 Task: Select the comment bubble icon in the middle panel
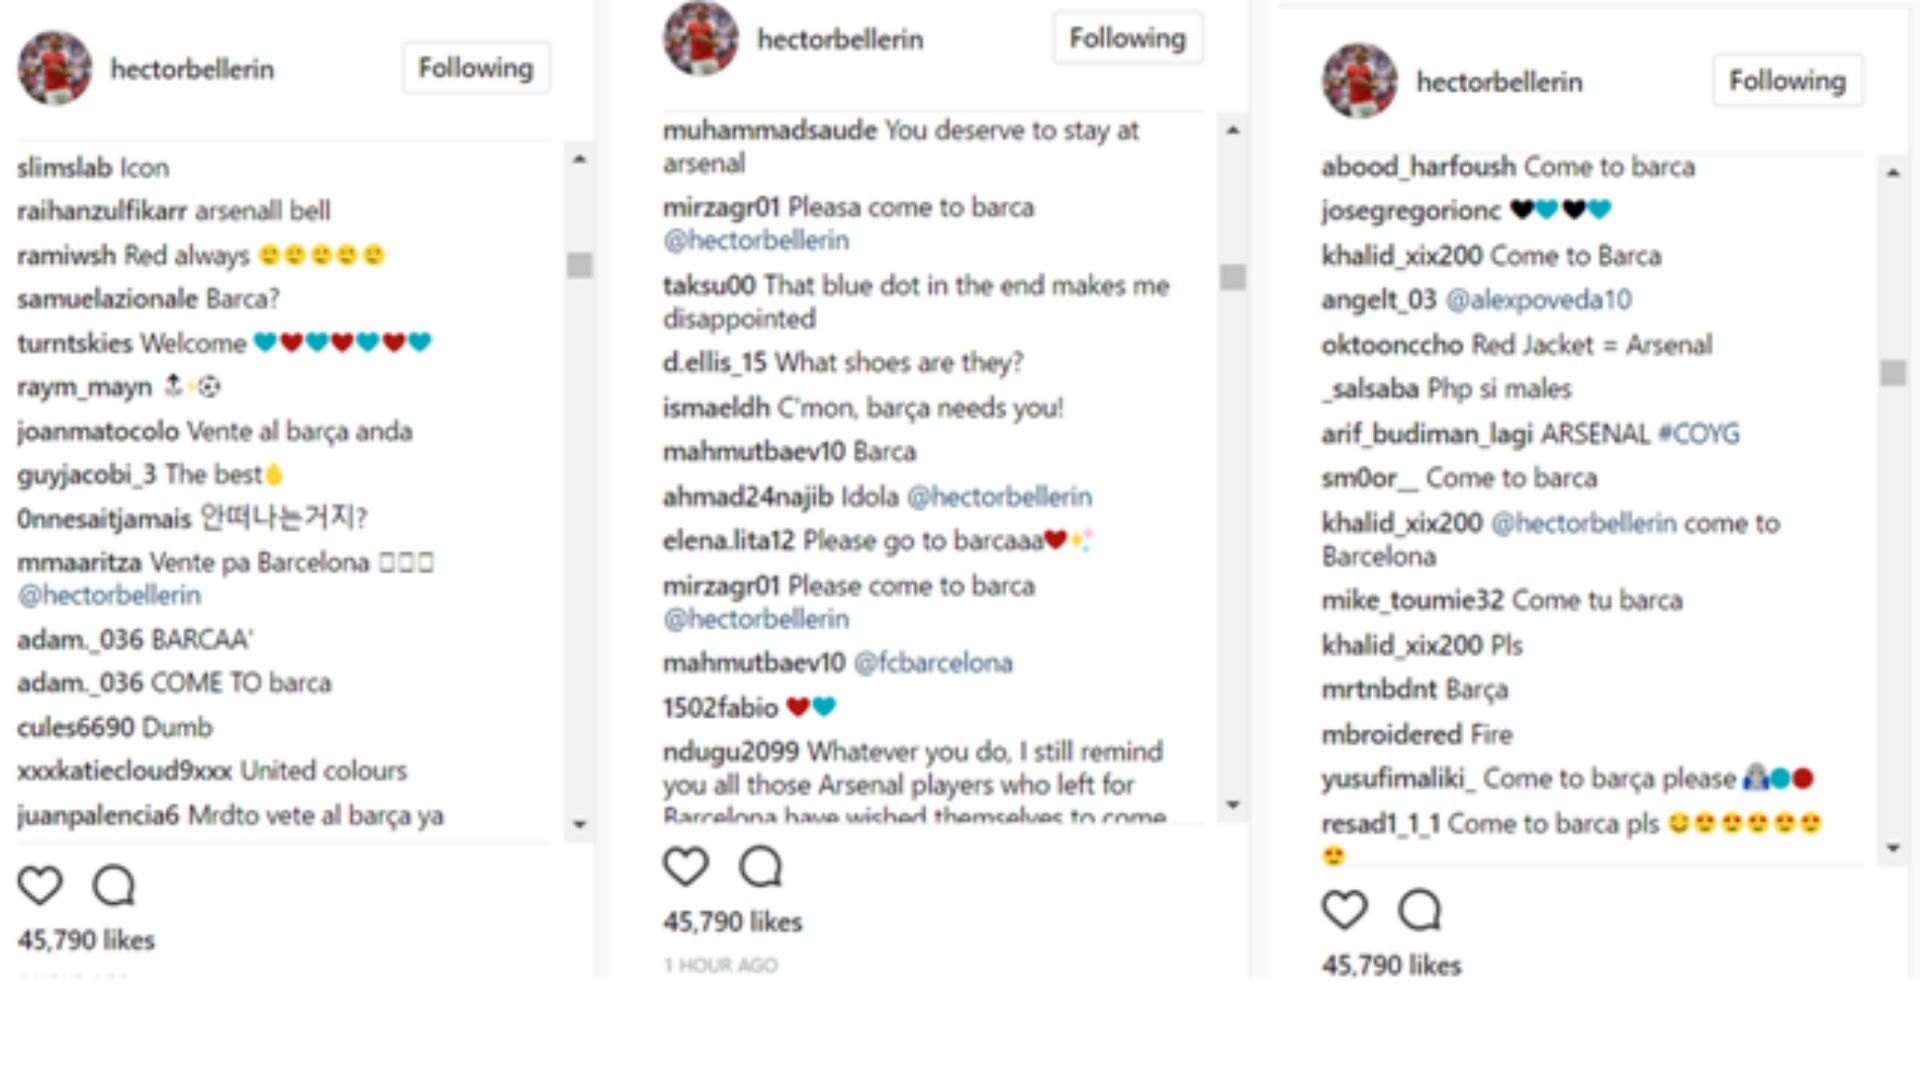(761, 866)
